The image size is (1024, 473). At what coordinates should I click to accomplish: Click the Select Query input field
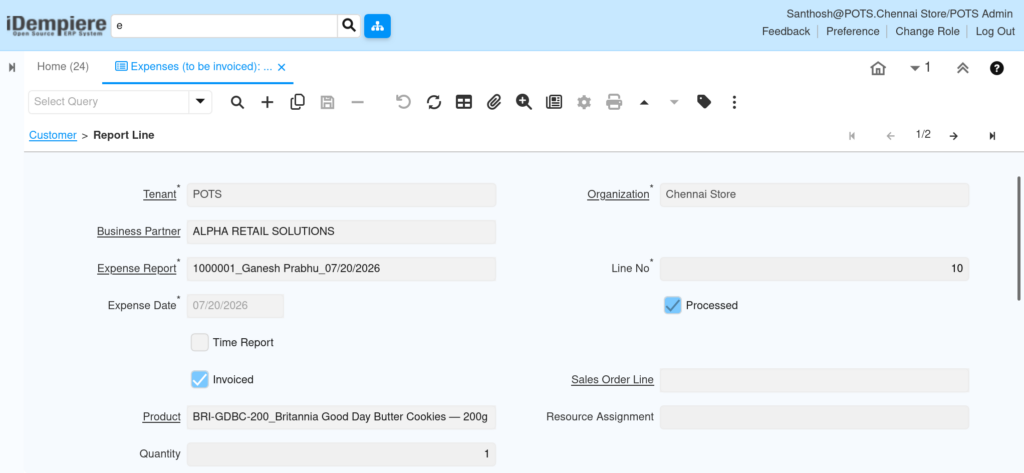[x=109, y=102]
